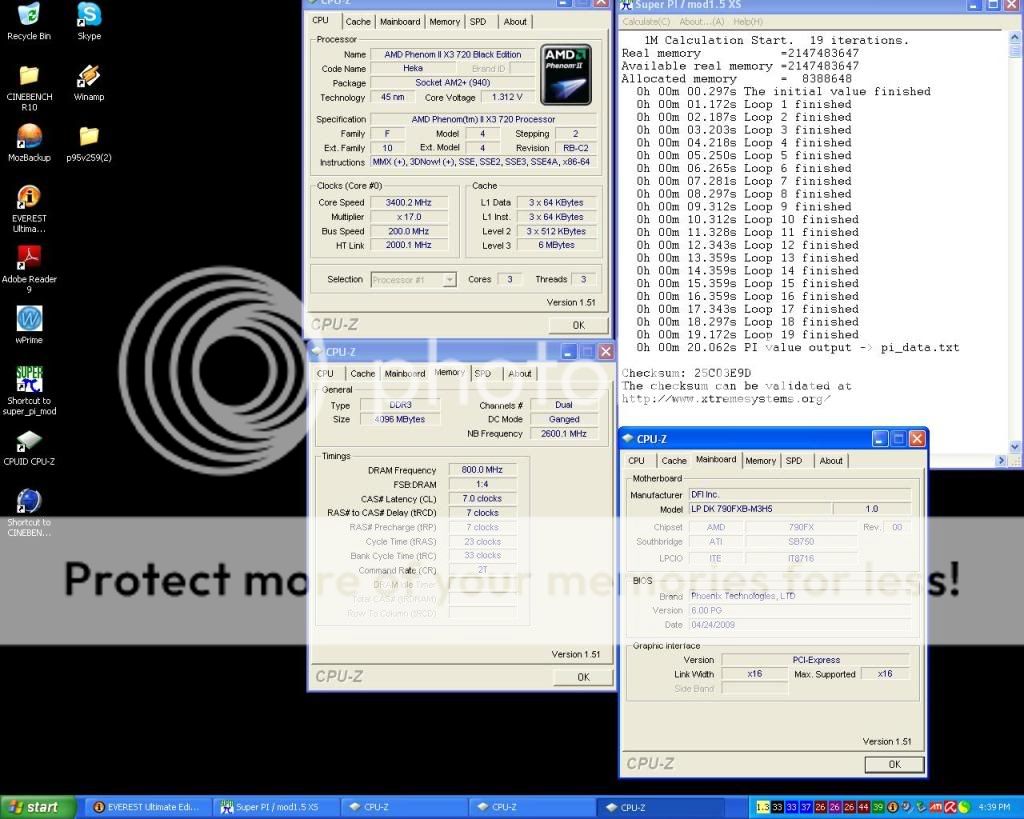The image size is (1024, 819).
Task: Click the DRAM Frequency value 800.0 MHz
Action: tap(482, 470)
